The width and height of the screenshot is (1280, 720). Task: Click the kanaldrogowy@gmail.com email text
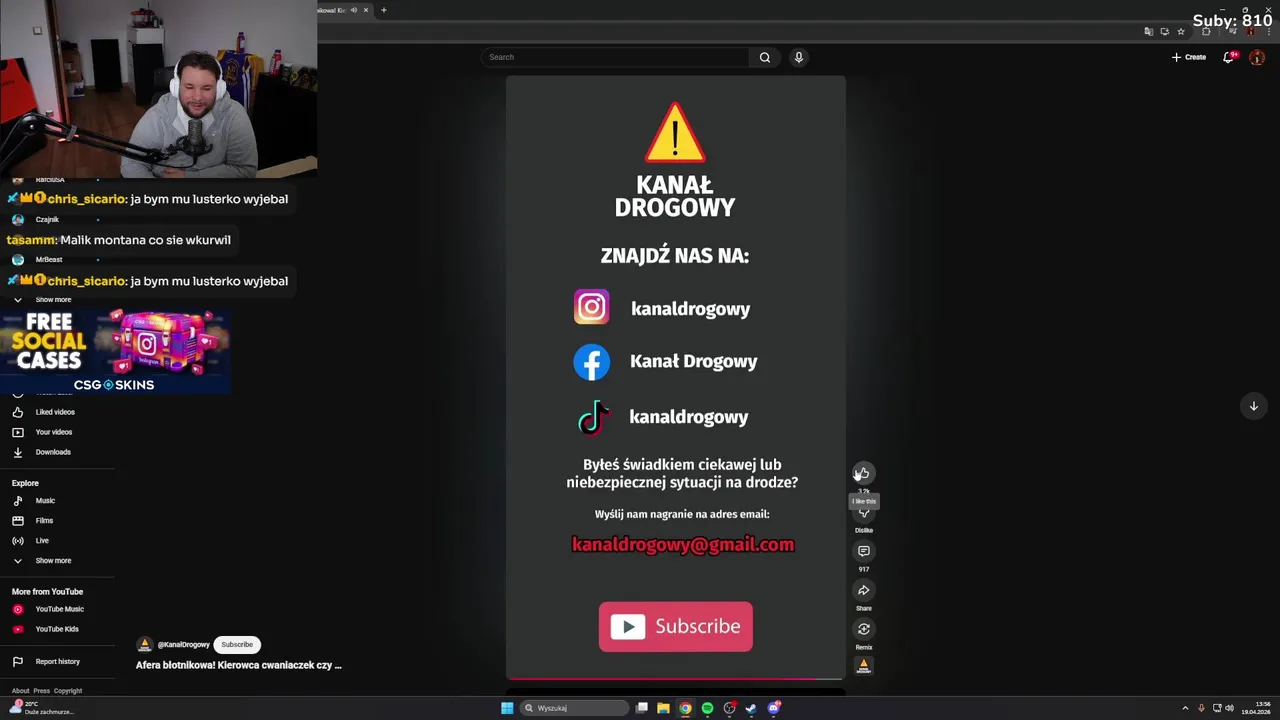(683, 545)
